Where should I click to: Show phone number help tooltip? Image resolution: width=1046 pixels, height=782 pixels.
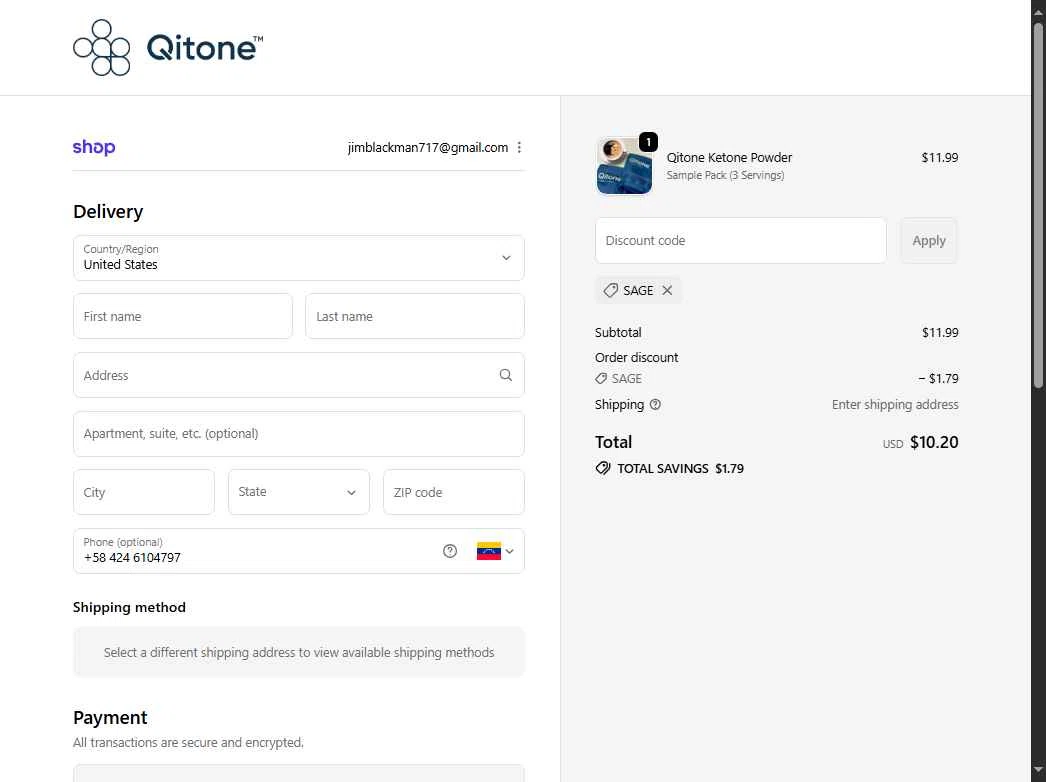tap(450, 551)
